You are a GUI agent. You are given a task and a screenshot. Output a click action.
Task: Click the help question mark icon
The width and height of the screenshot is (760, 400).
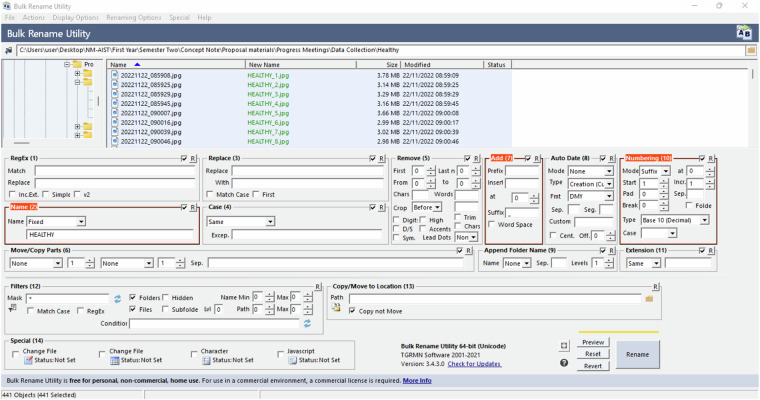[x=564, y=363]
